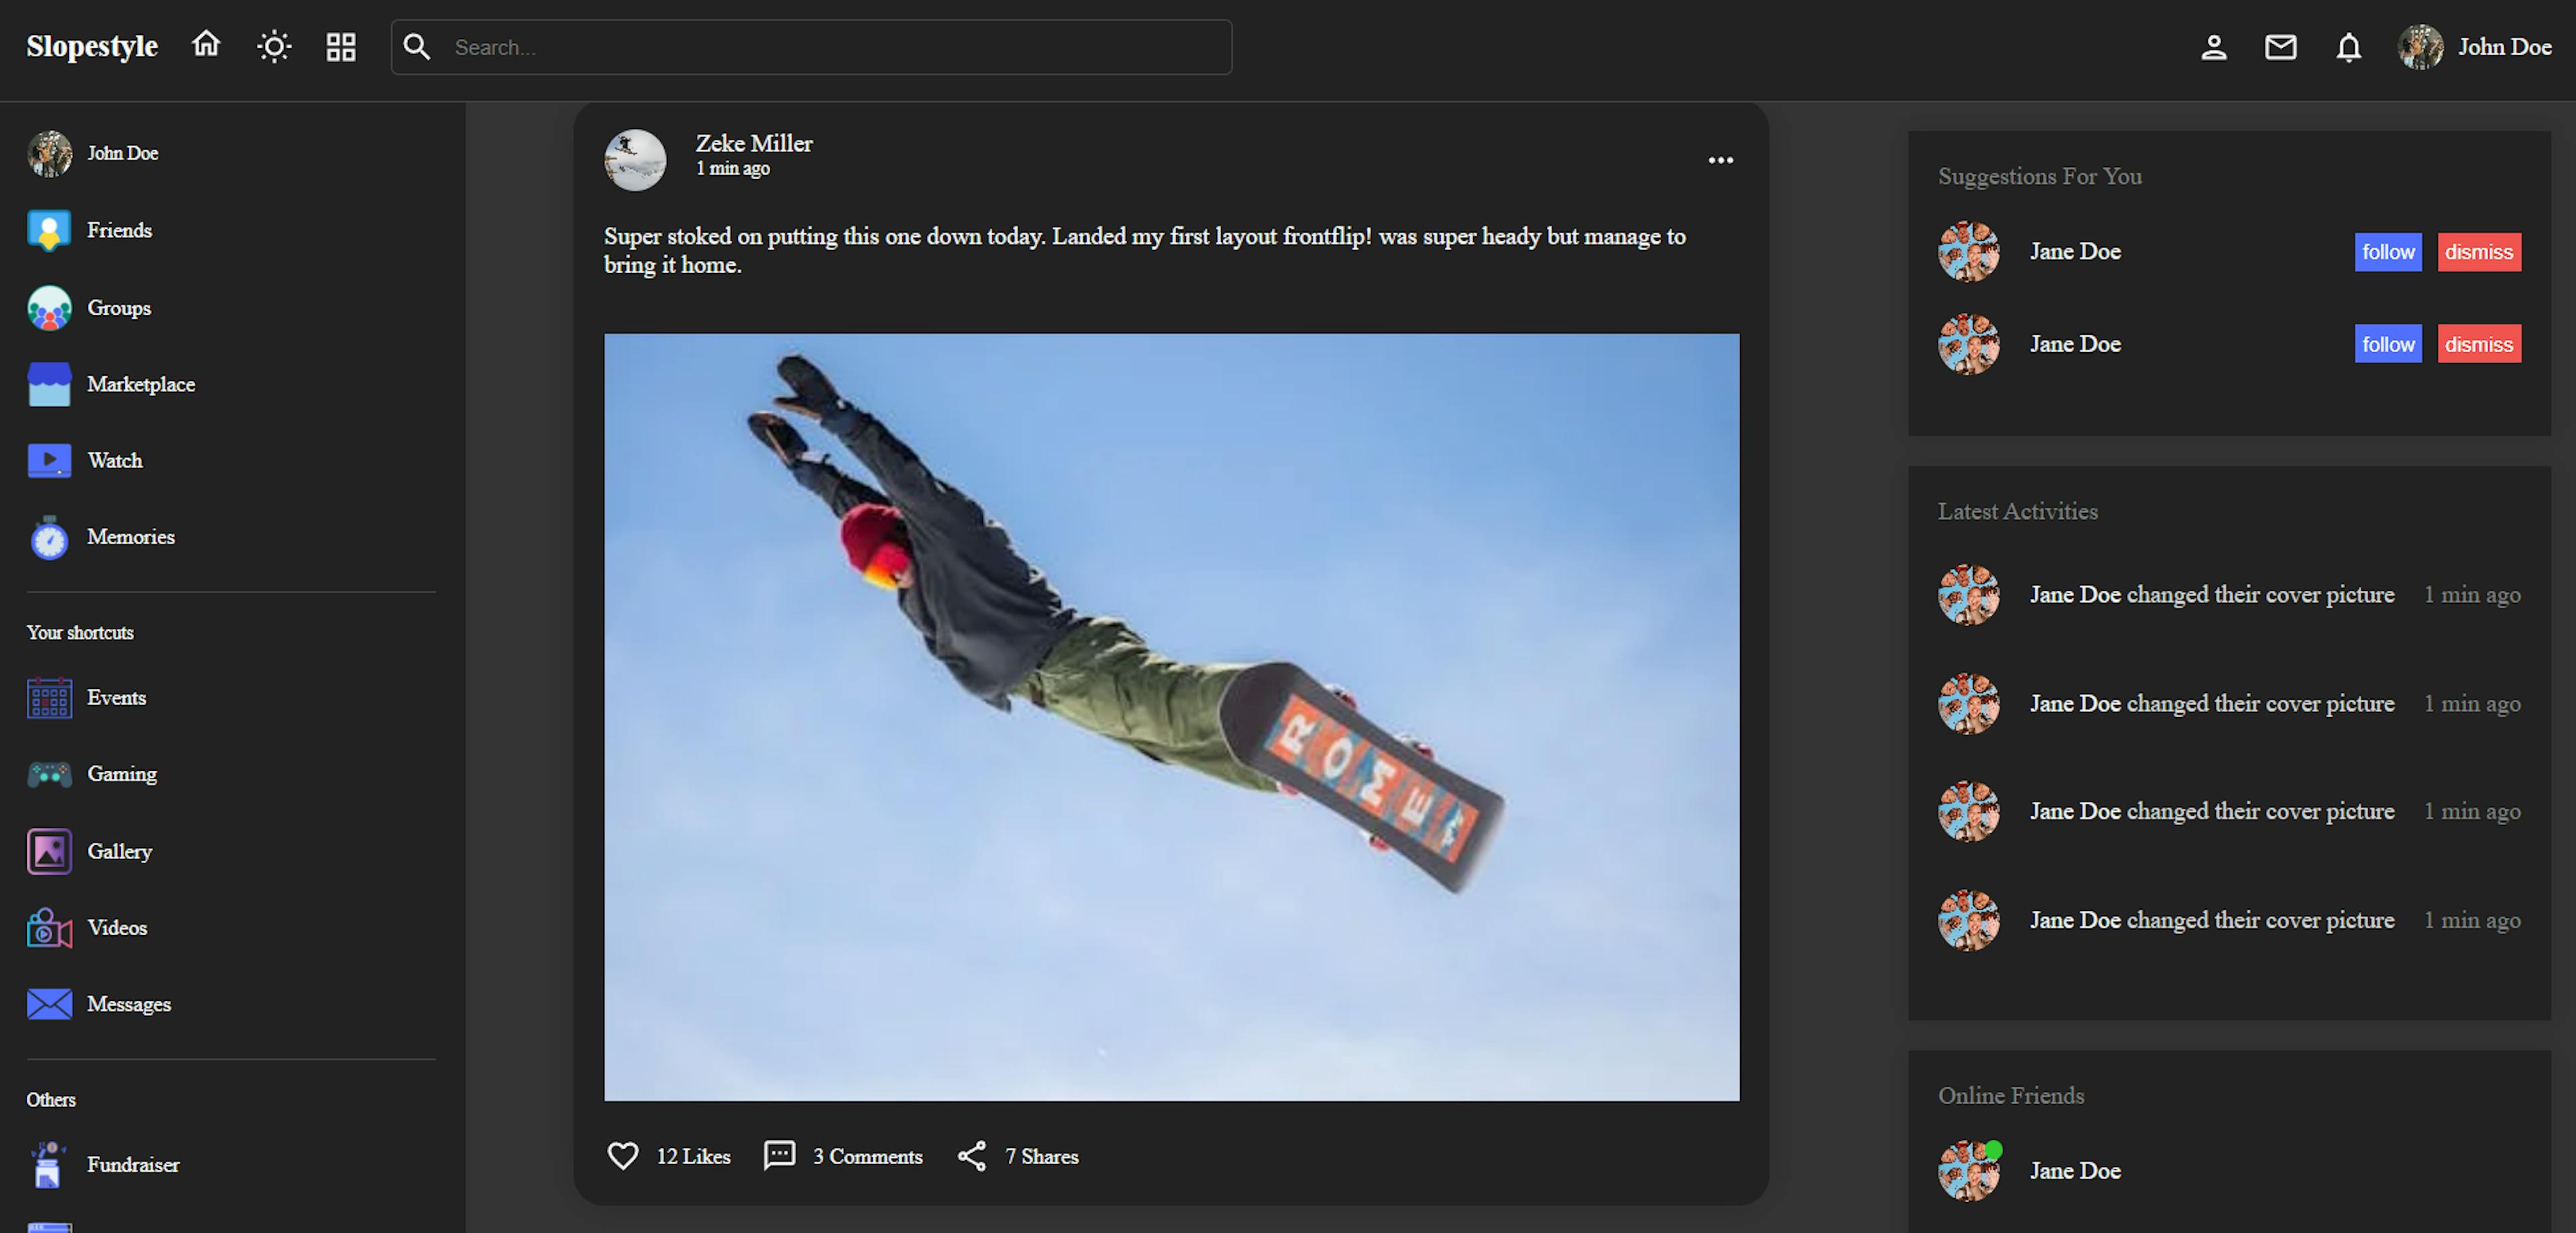2576x1233 pixels.
Task: Click the person profile icon in navbar
Action: [x=2213, y=47]
